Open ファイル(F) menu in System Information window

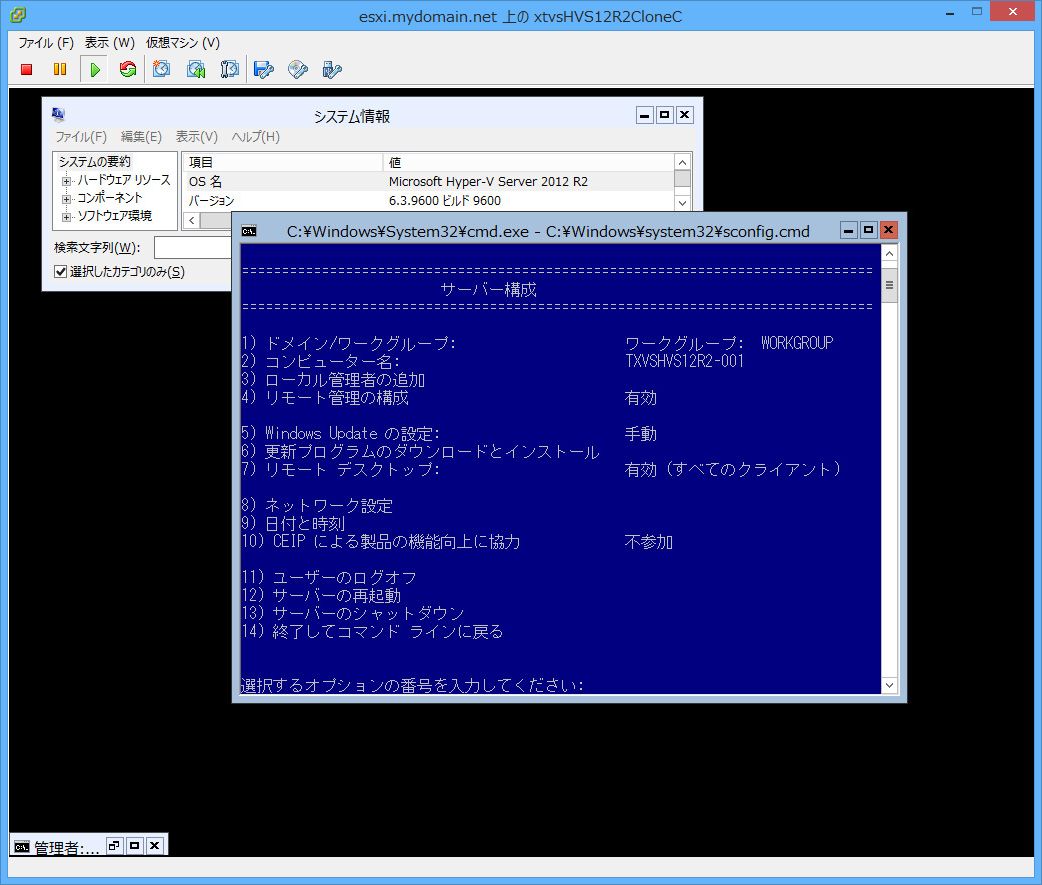pyautogui.click(x=81, y=137)
